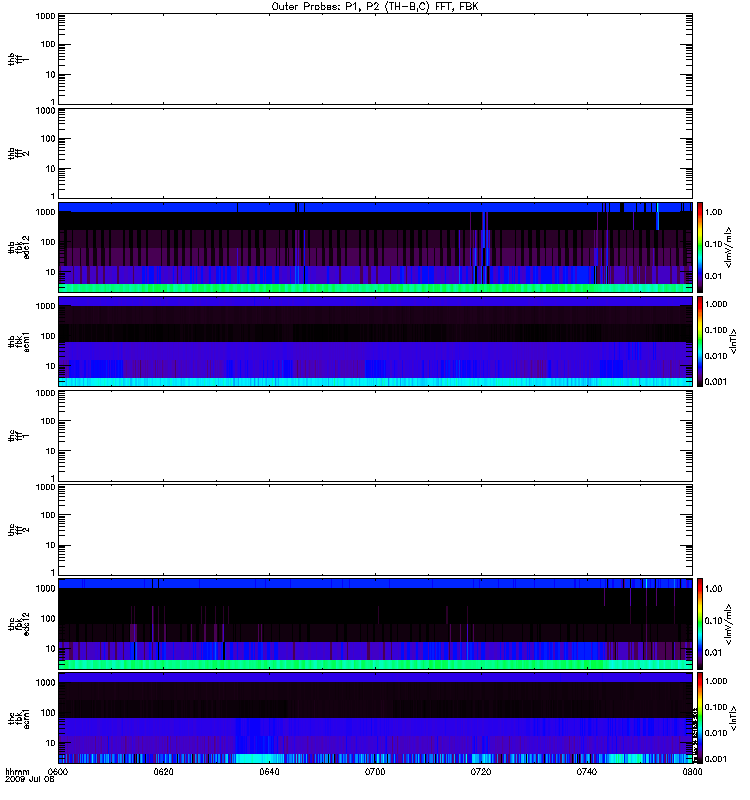750x800 pixels.
Task: Select the thc fbk edc12 axis label
Action: tap(18, 624)
